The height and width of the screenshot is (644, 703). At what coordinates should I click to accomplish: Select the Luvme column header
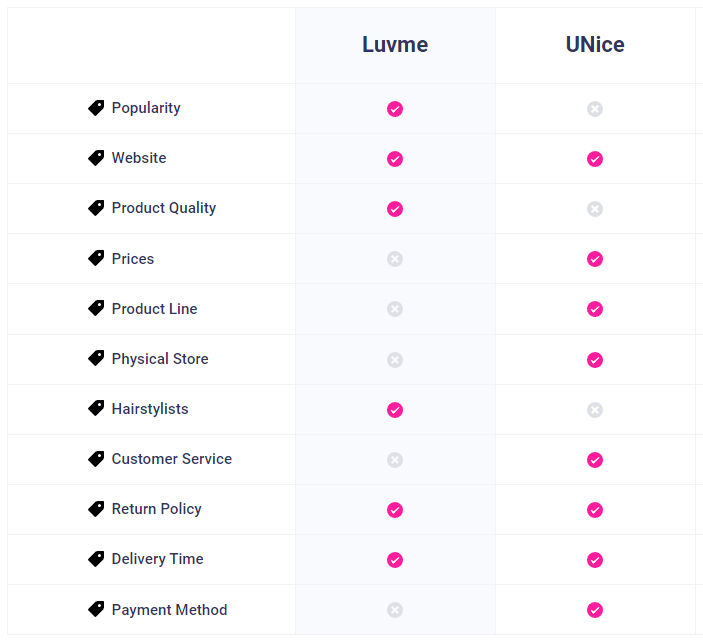click(x=395, y=44)
